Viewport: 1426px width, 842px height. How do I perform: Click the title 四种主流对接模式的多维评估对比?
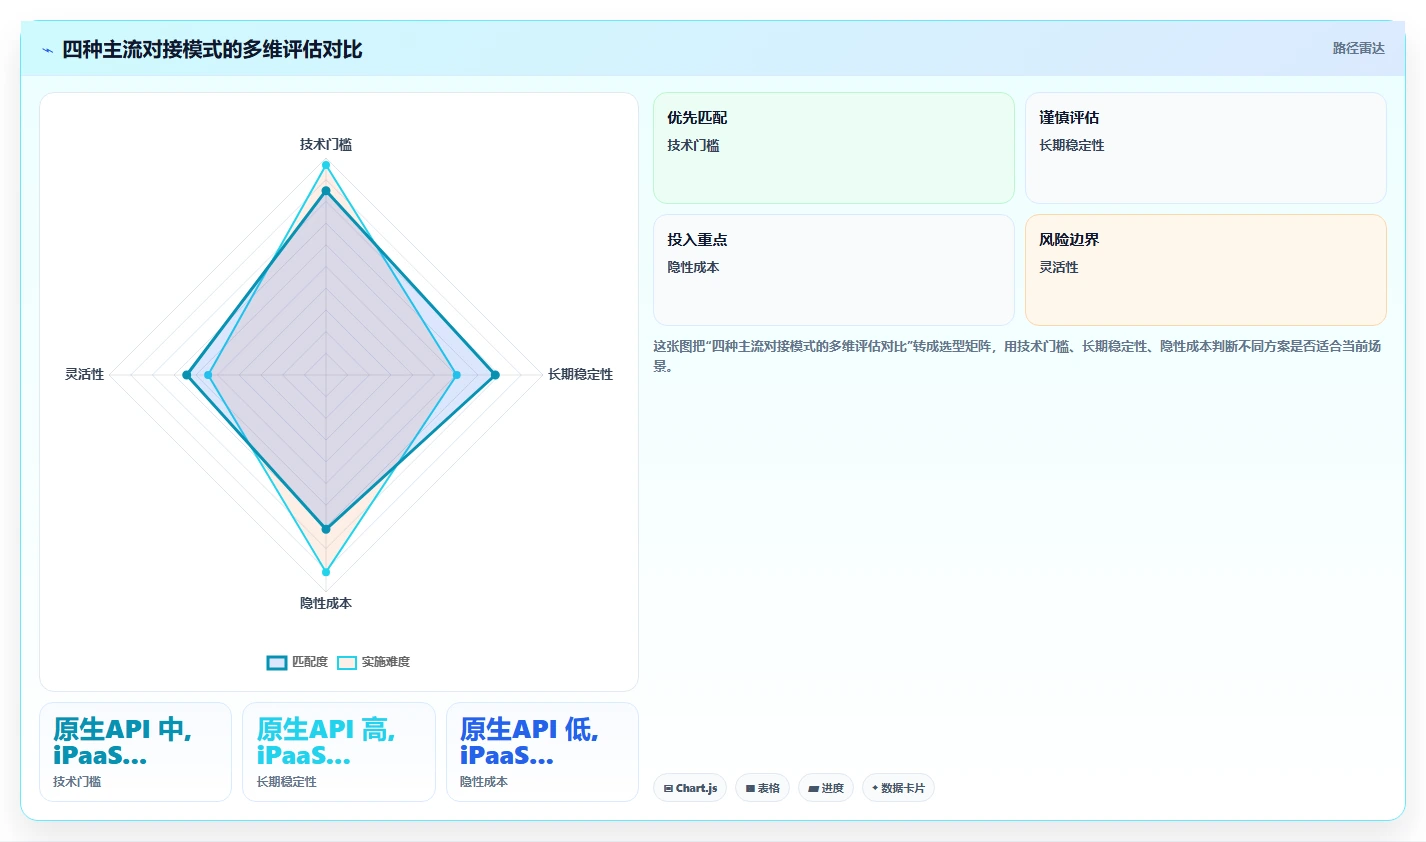click(212, 50)
